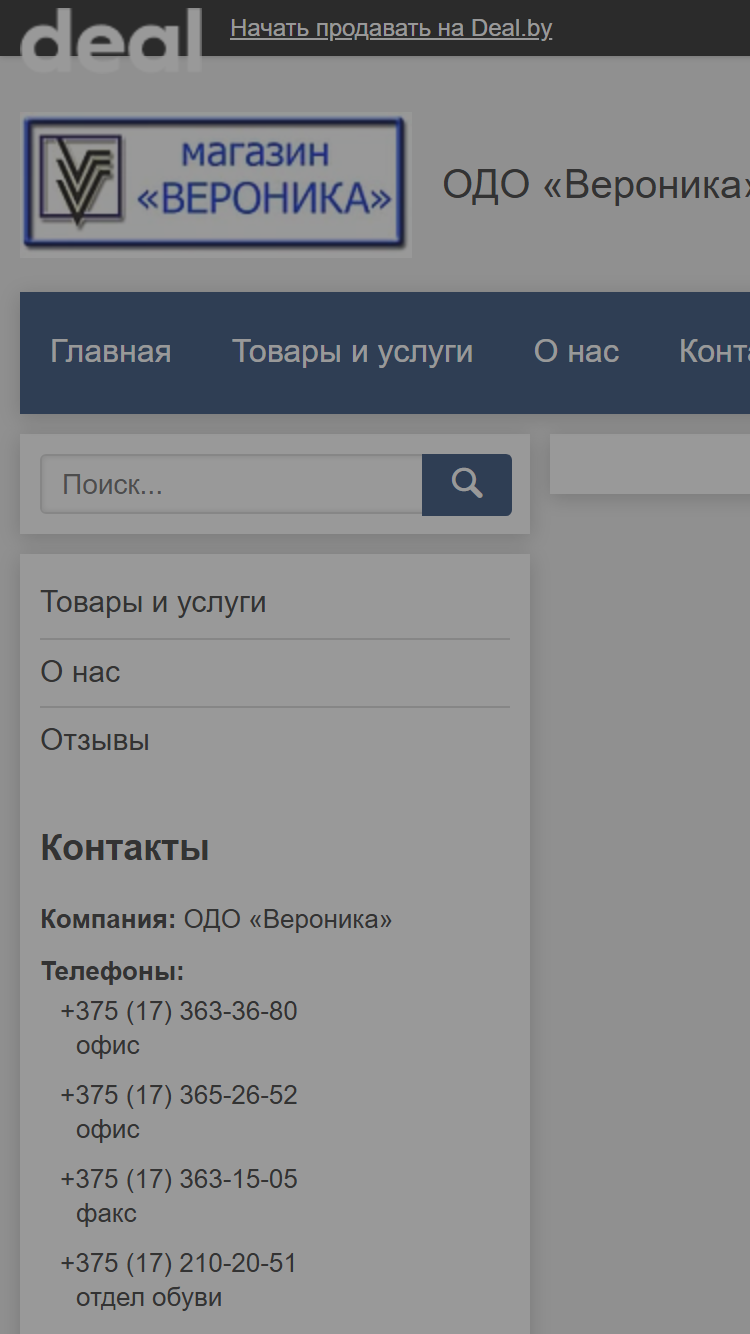
Task: Click fax number +375 (17) 363-15-05
Action: pos(179,1179)
